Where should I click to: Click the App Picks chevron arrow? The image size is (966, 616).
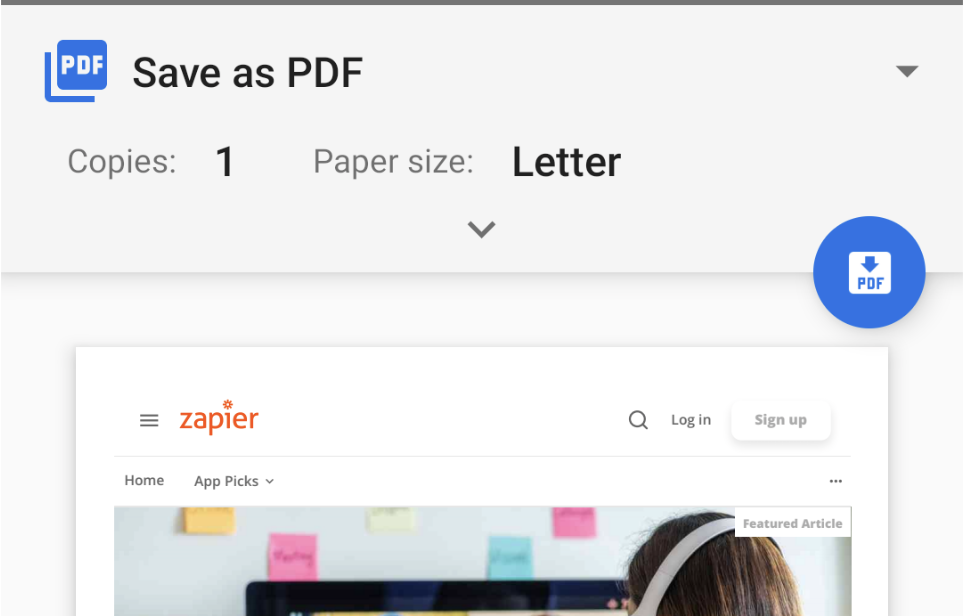coord(269,482)
